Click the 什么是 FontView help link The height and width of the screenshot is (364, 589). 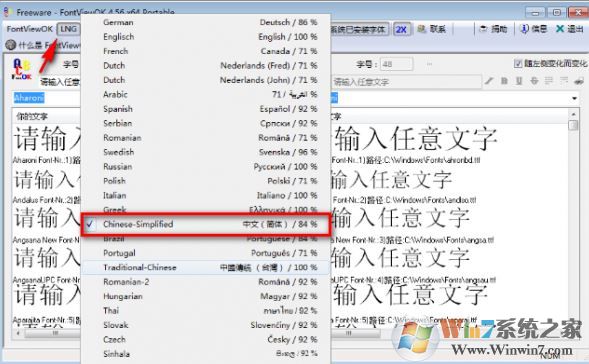coord(49,45)
